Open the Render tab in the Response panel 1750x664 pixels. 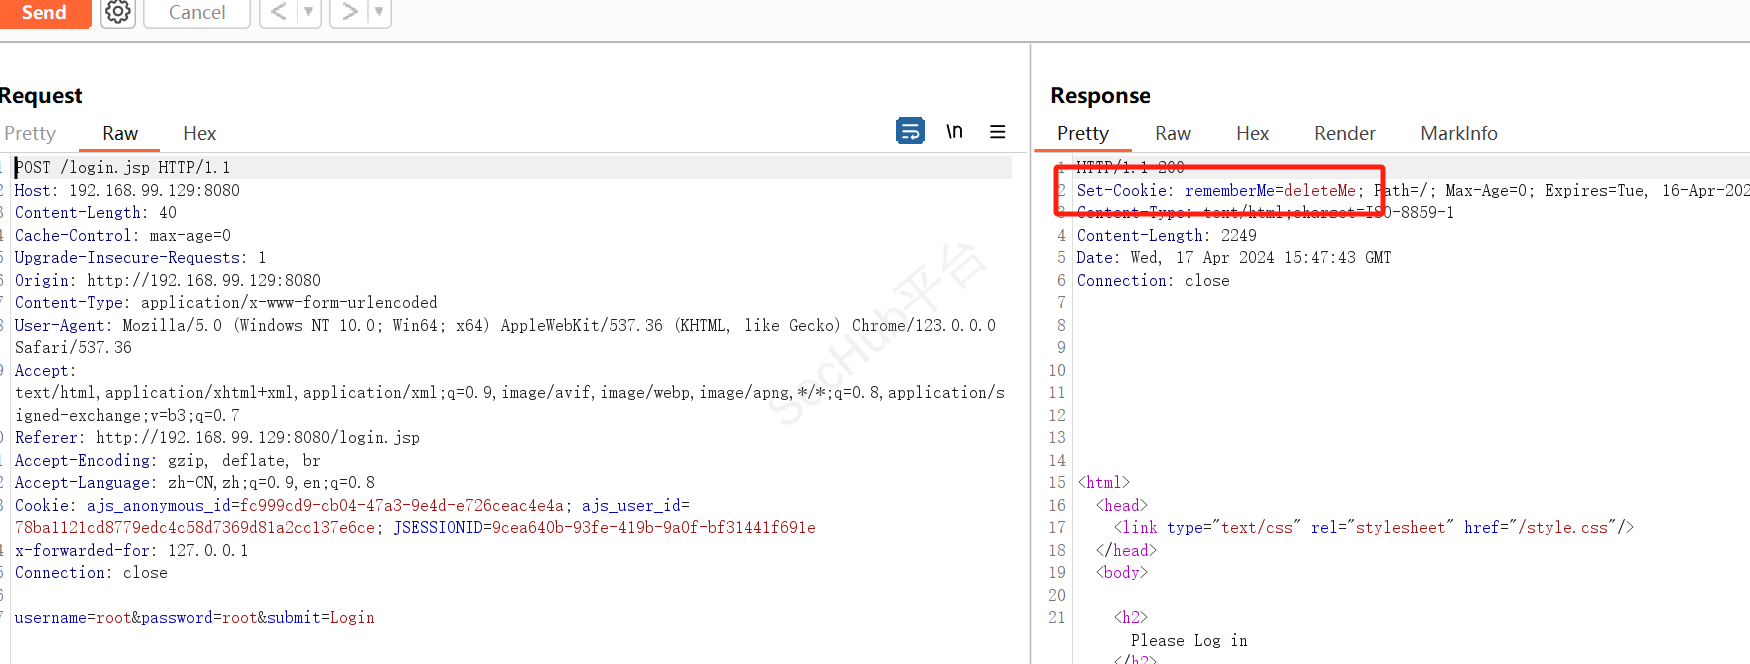tap(1344, 133)
